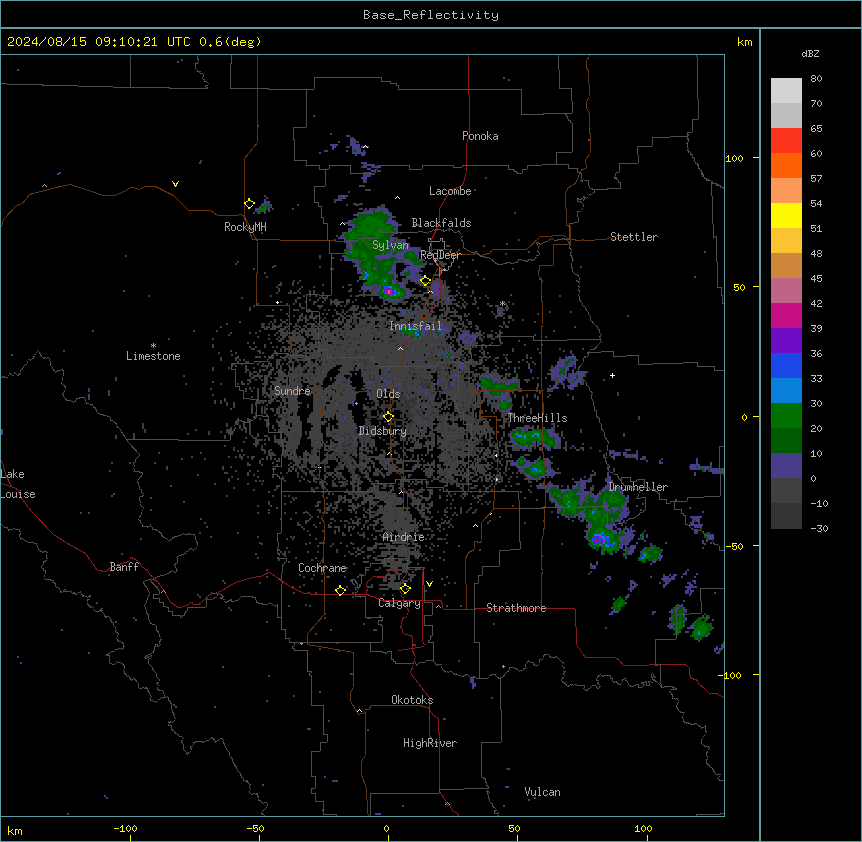Click the green echo cell northwest of ThreeHills
Viewport: 862px width, 842px height.
[x=499, y=386]
